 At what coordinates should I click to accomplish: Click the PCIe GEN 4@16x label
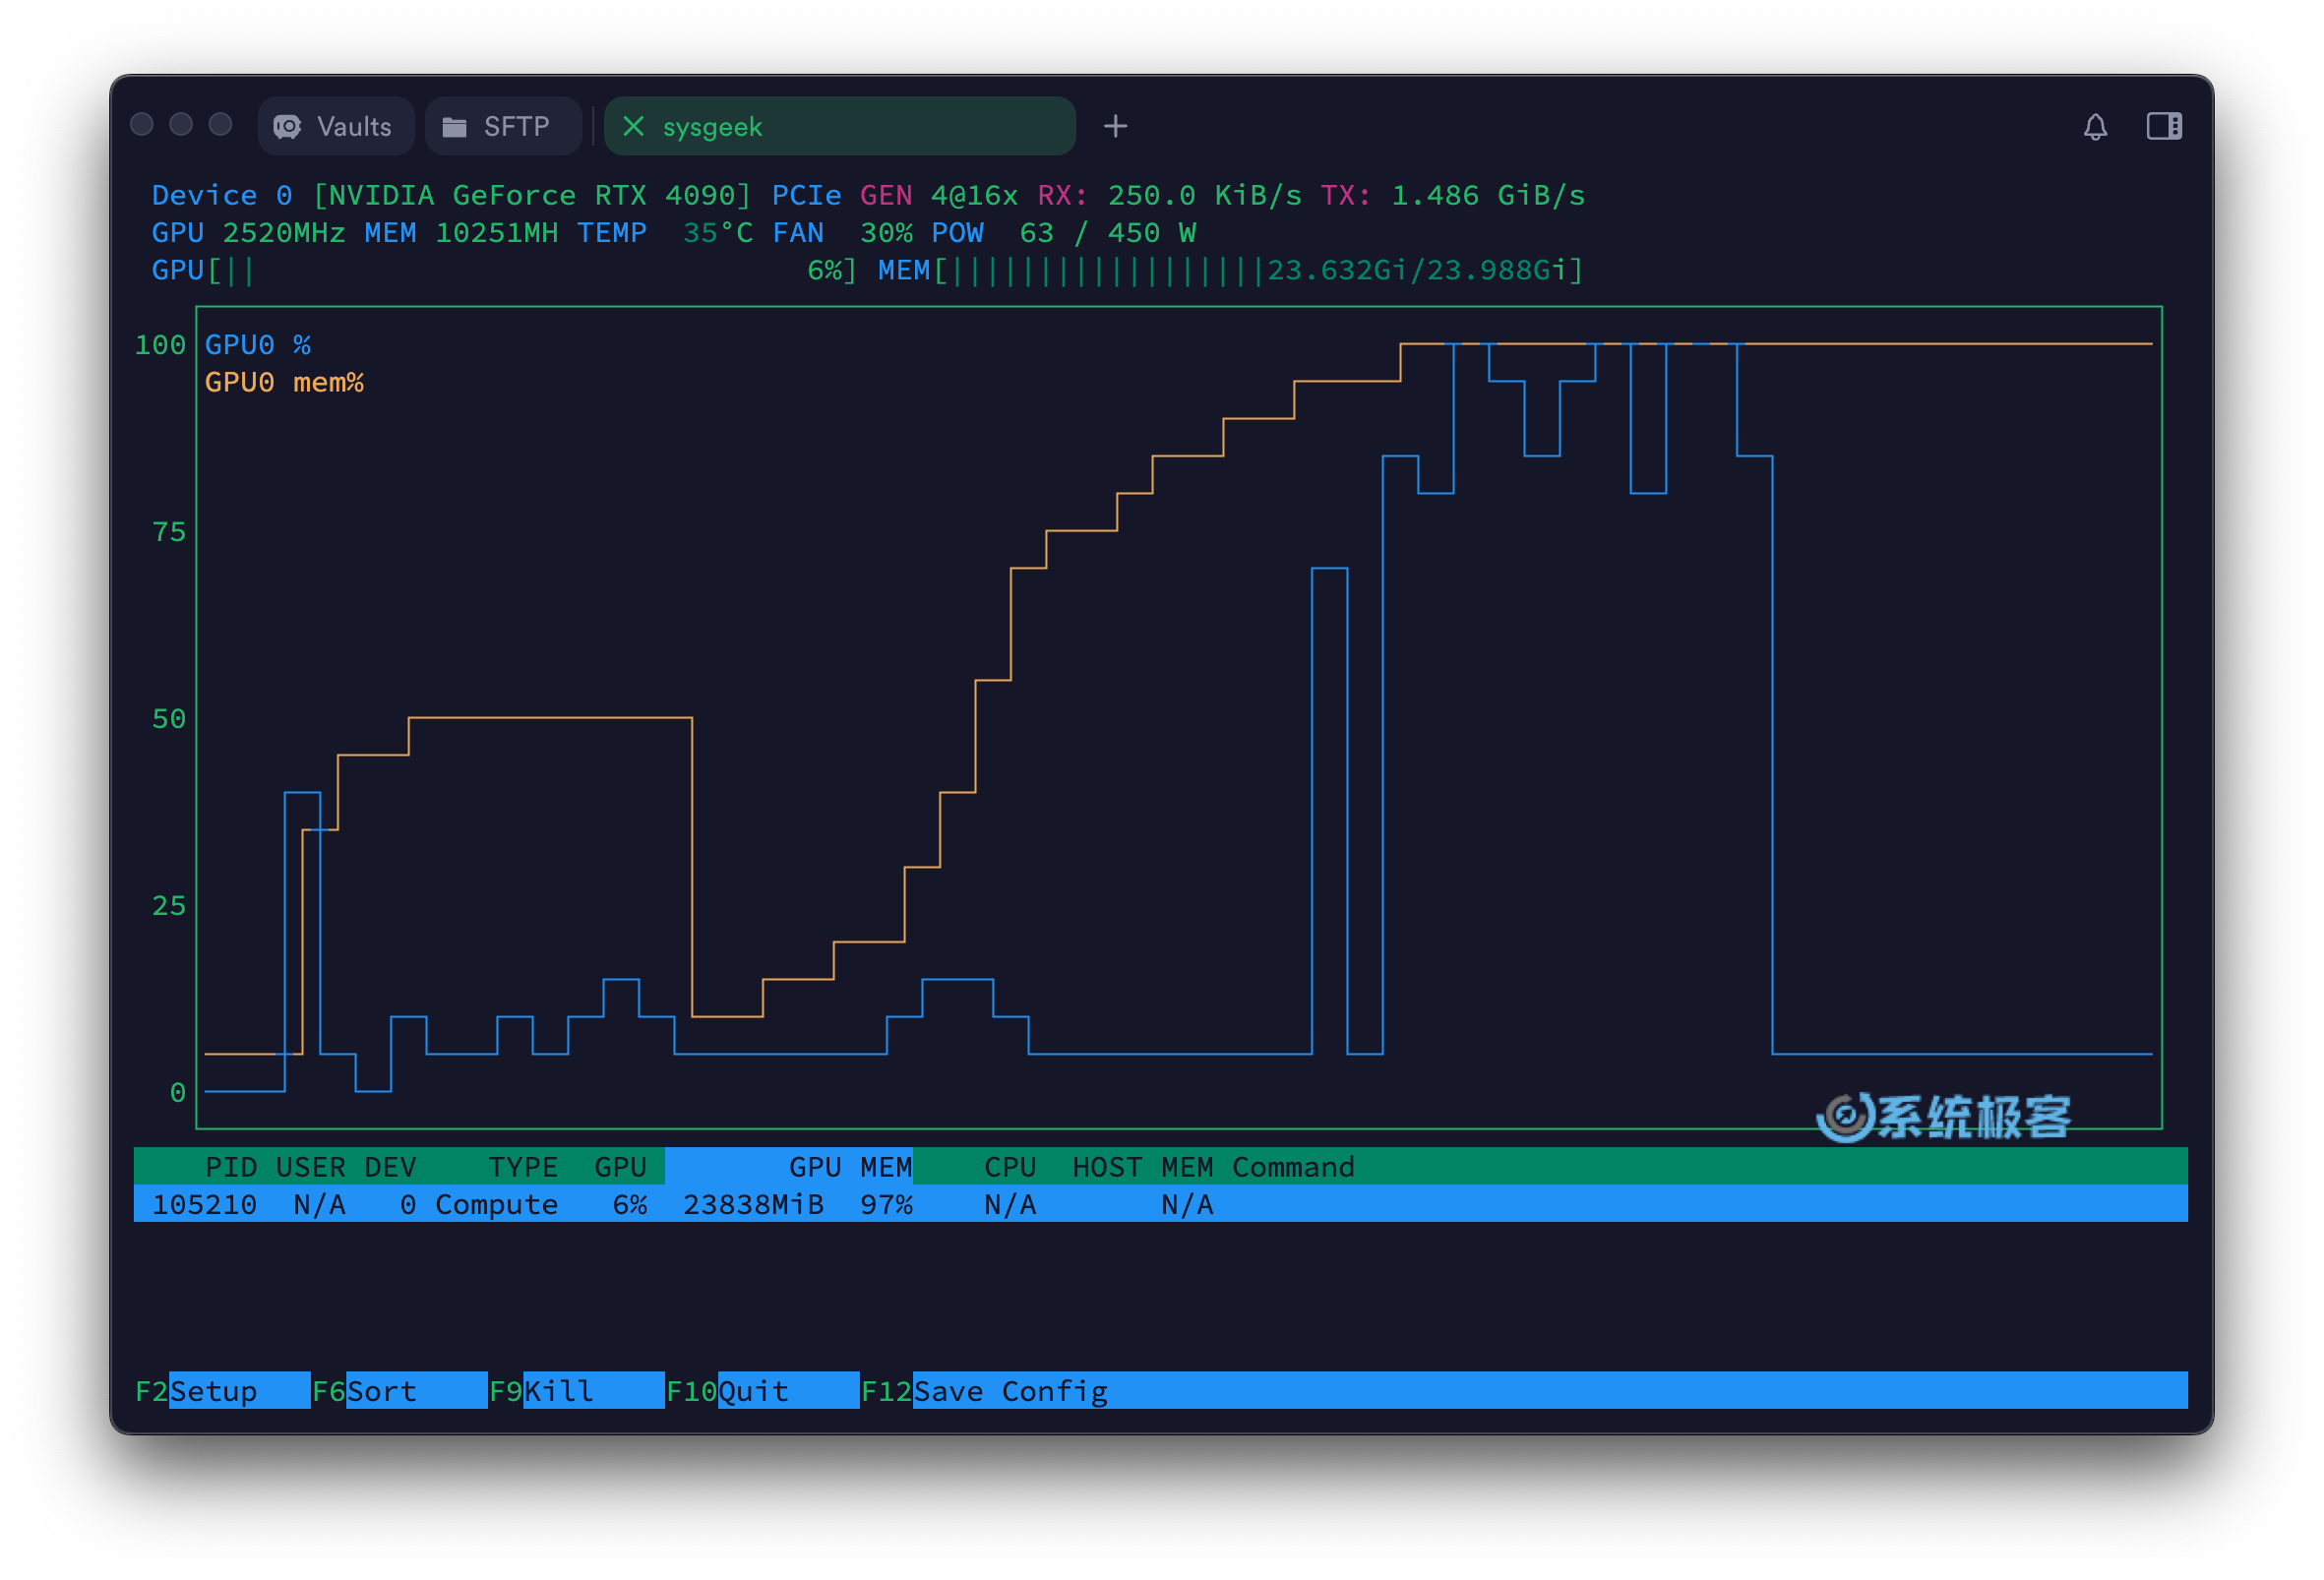894,195
